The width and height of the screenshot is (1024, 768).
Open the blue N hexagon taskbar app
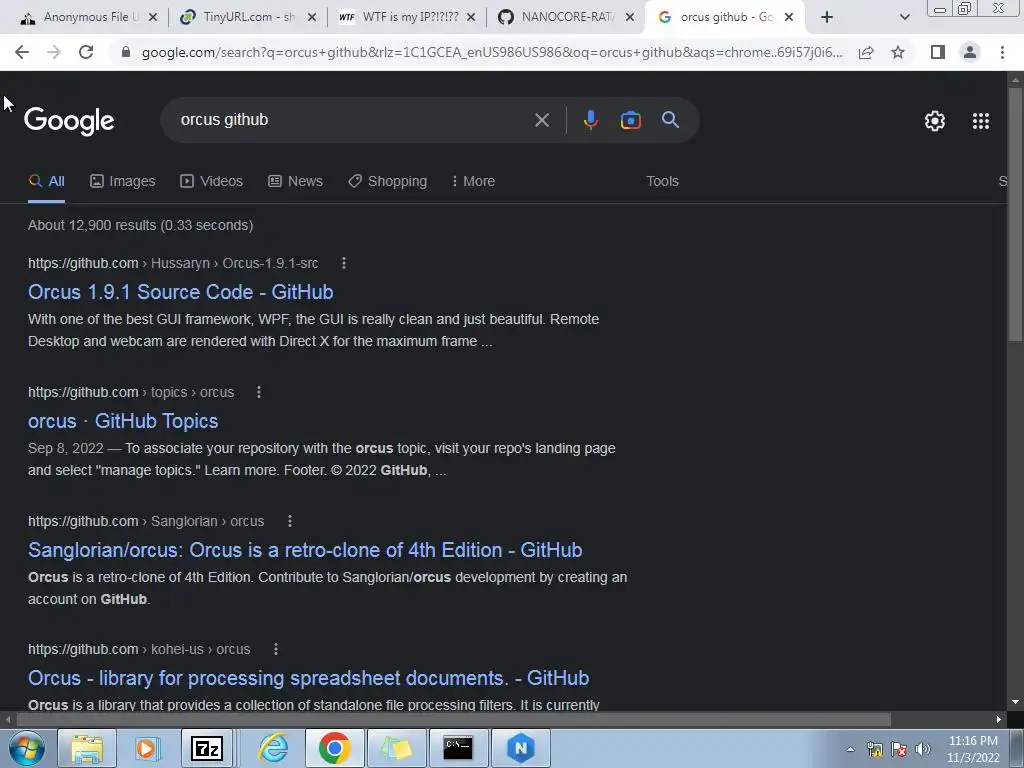click(x=520, y=748)
